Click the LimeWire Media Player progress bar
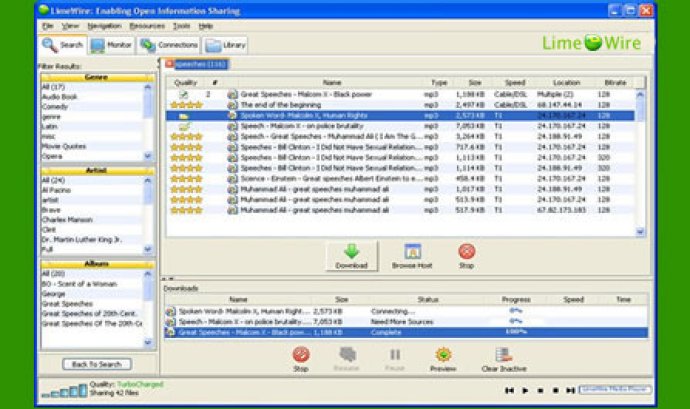The height and width of the screenshot is (409, 690). 615,390
